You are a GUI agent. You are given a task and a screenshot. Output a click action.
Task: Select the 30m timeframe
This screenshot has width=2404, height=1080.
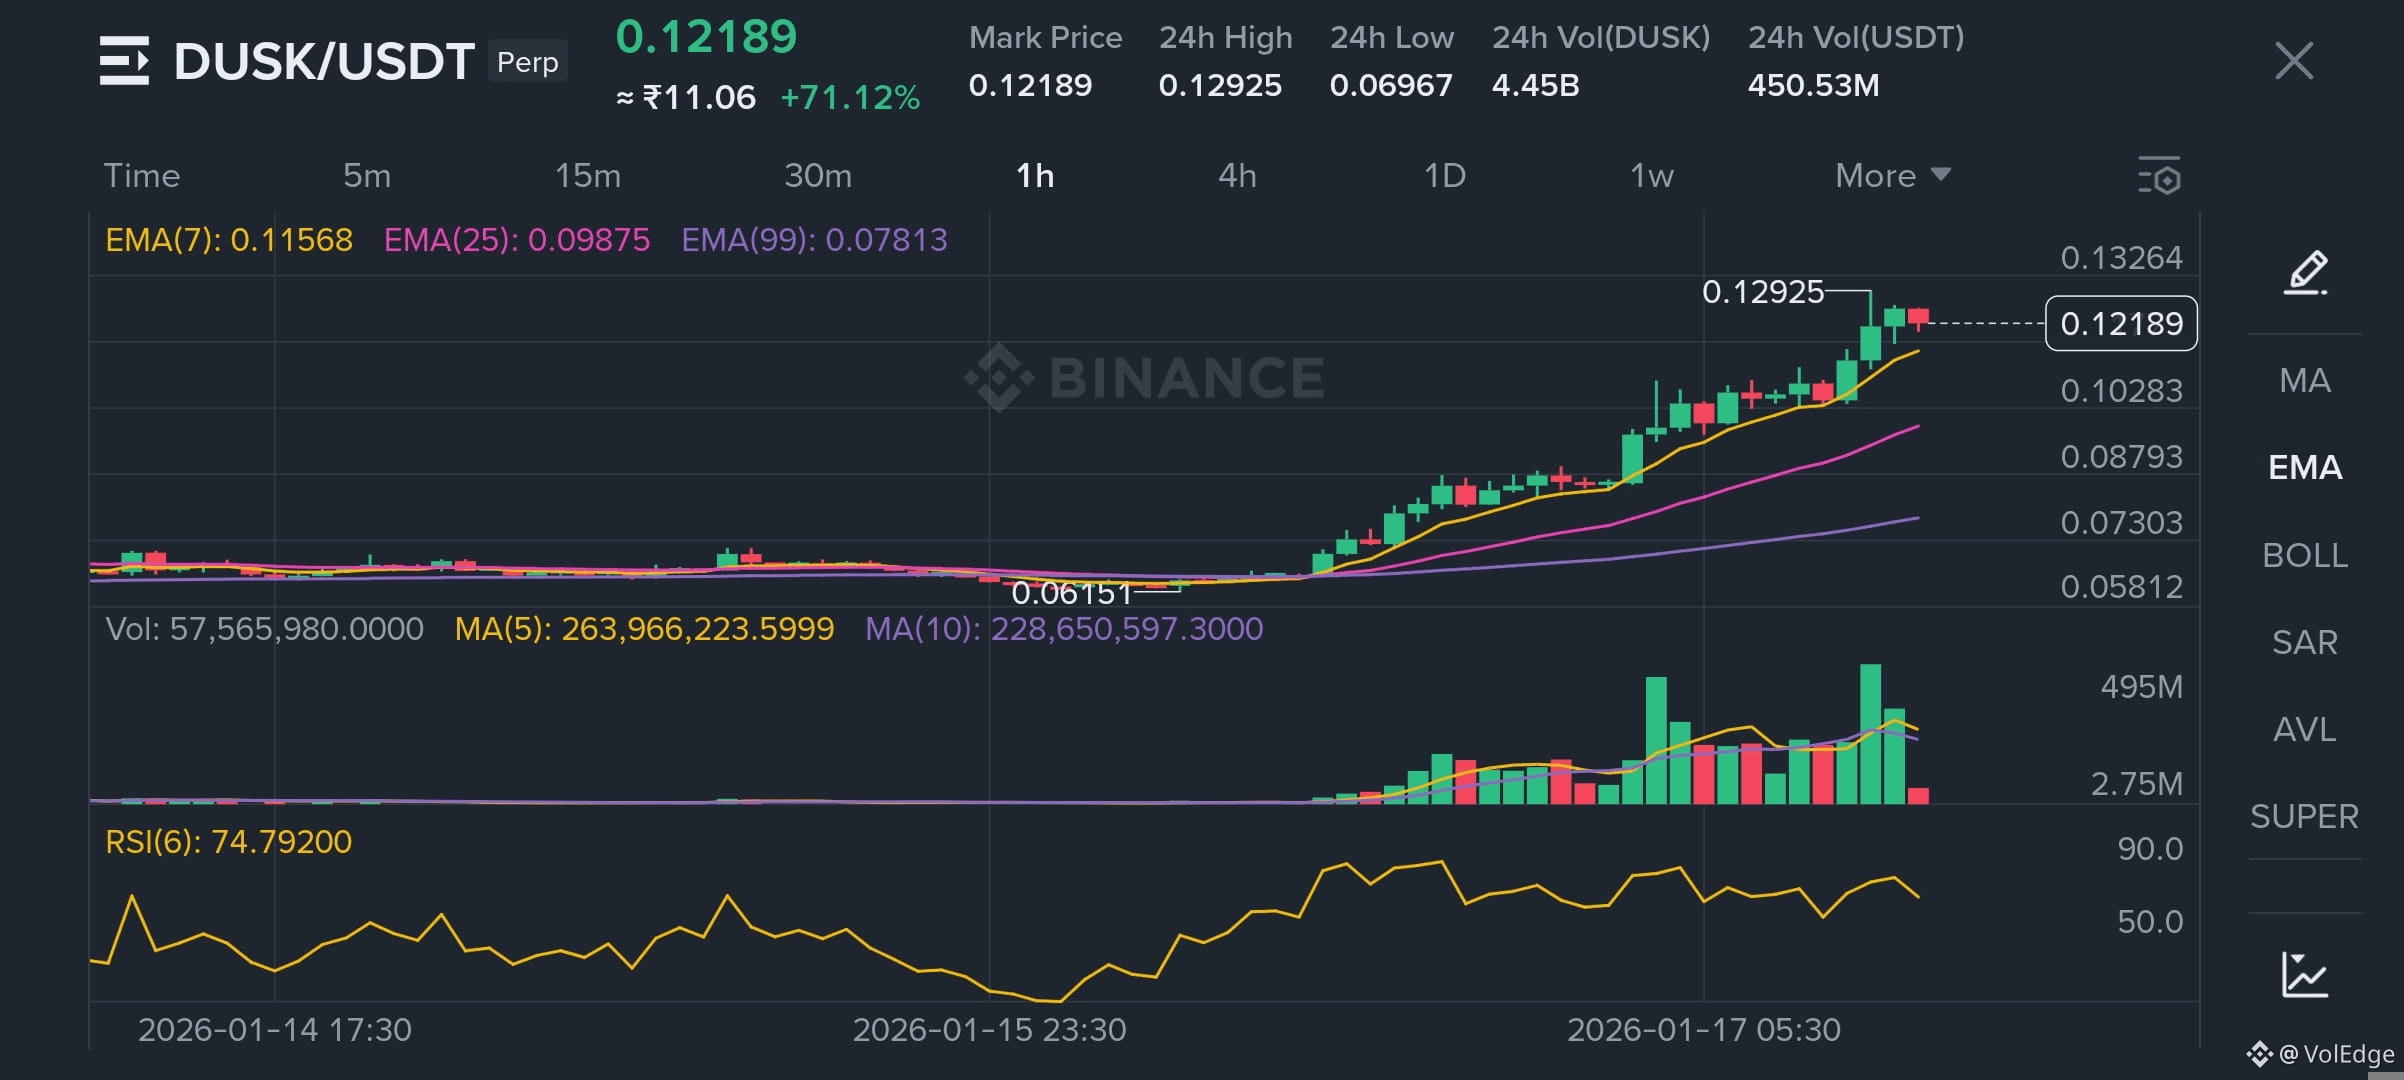pos(818,176)
